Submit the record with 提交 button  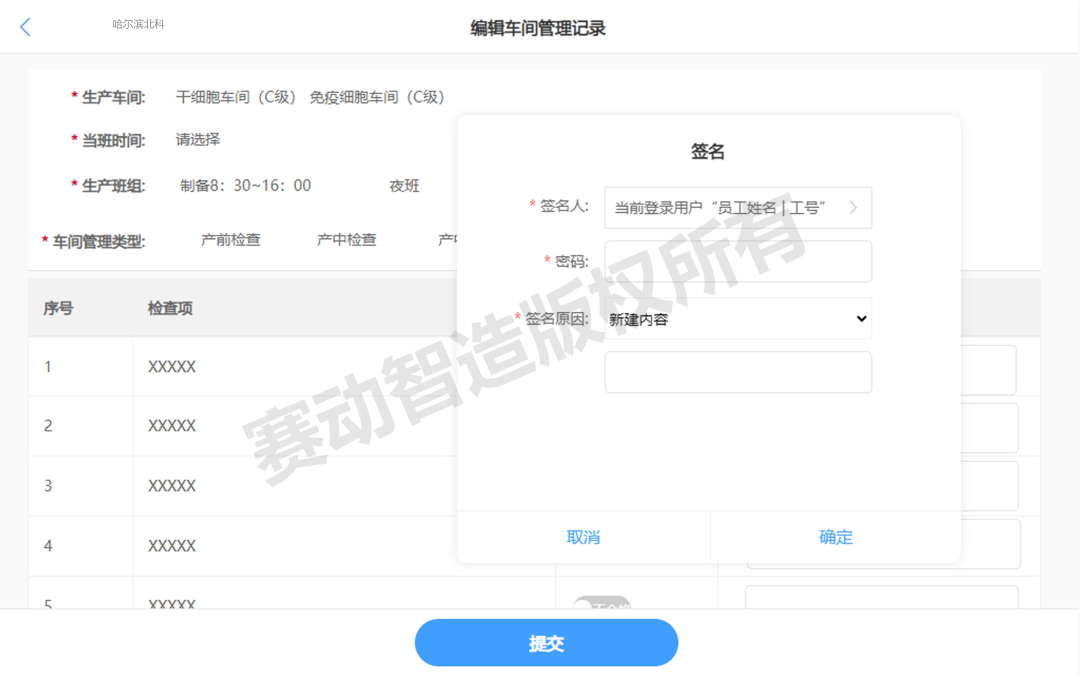coord(546,643)
